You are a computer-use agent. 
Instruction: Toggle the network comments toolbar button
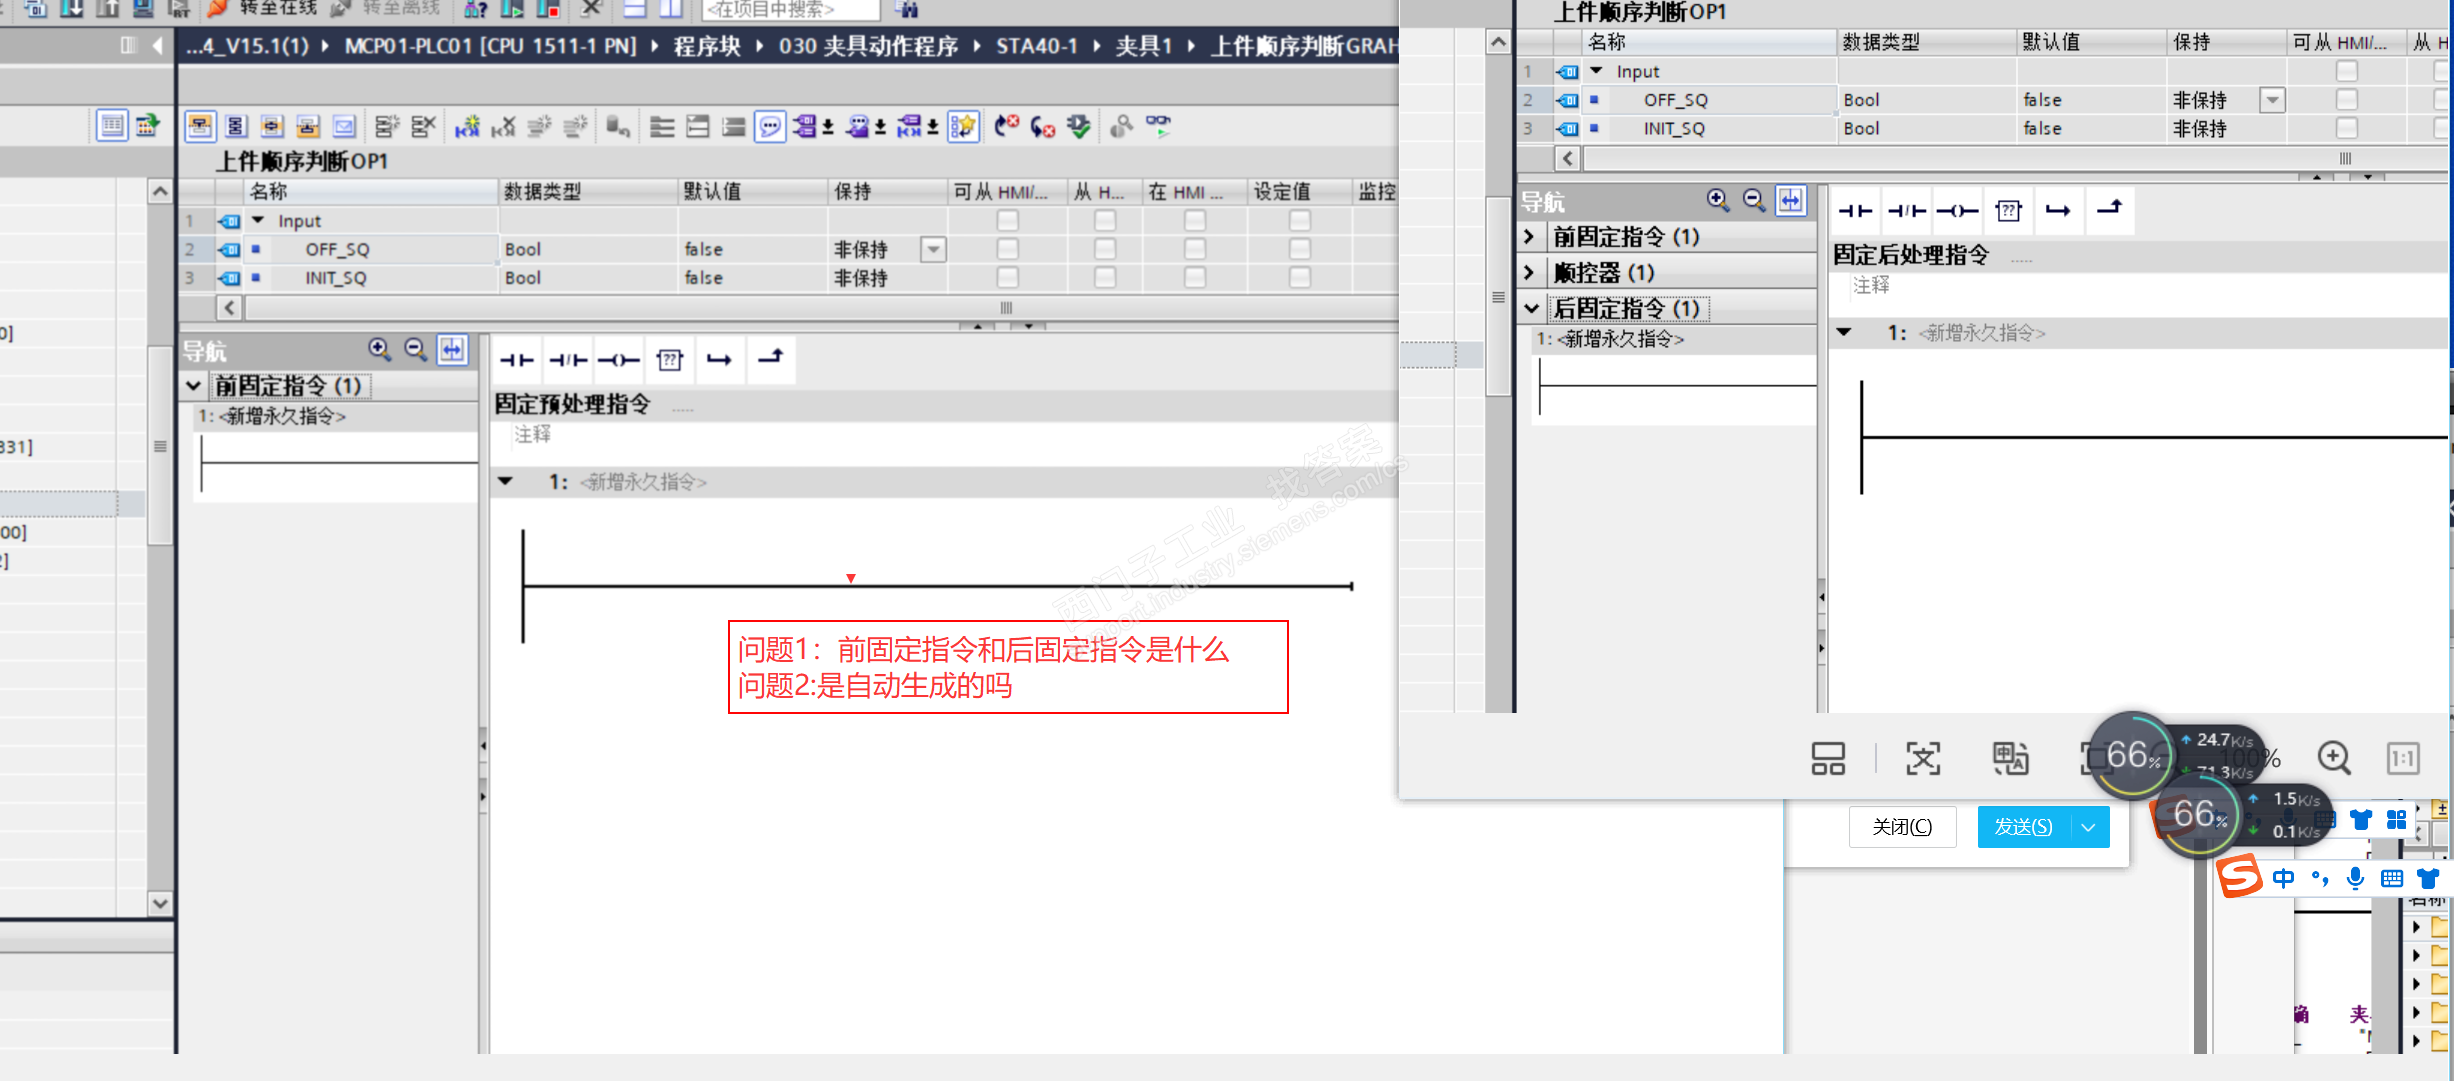(770, 126)
